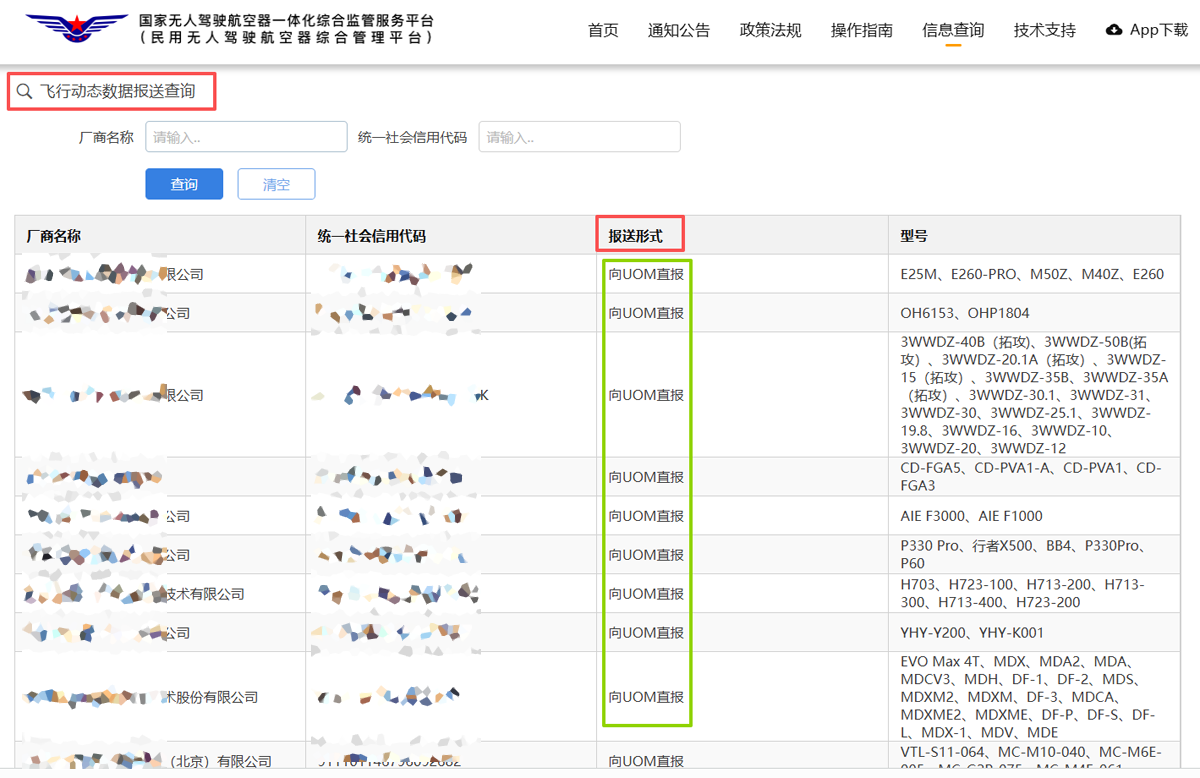This screenshot has height=778, width=1200.
Task: Open the 首页 menu item
Action: (x=603, y=30)
